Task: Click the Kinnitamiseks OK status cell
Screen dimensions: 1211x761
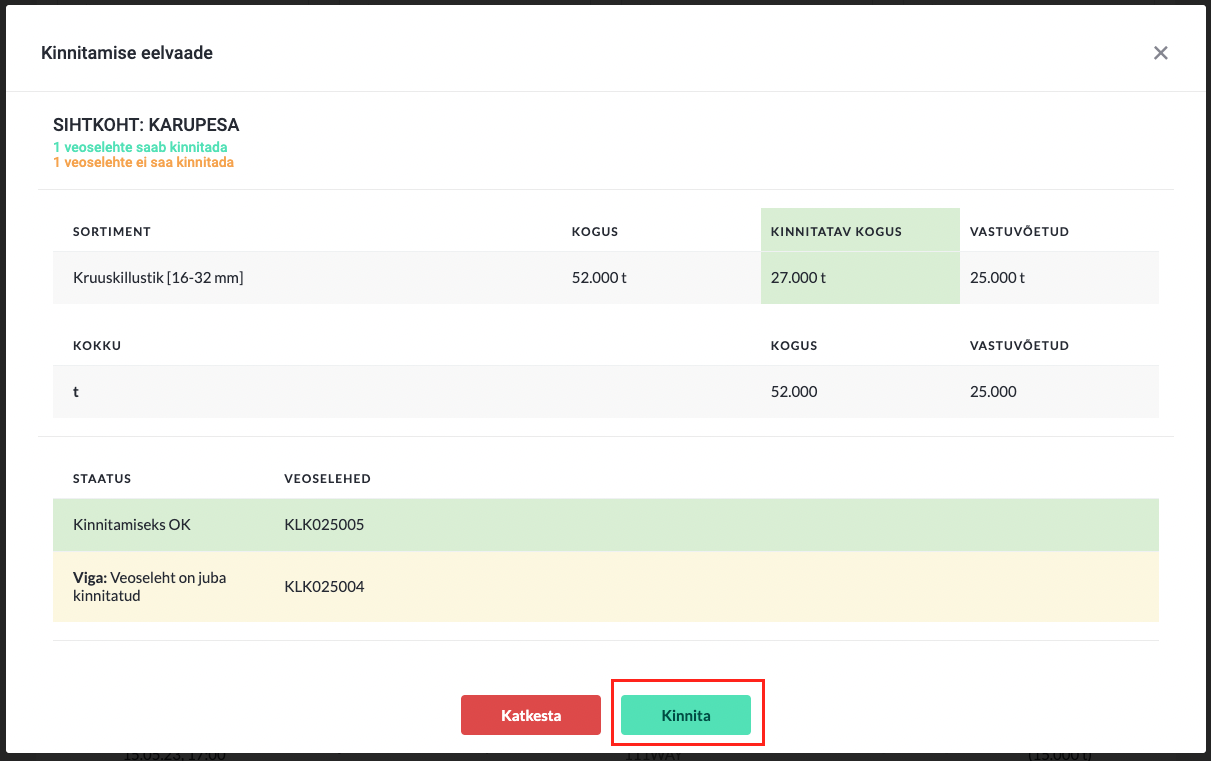Action: (132, 525)
